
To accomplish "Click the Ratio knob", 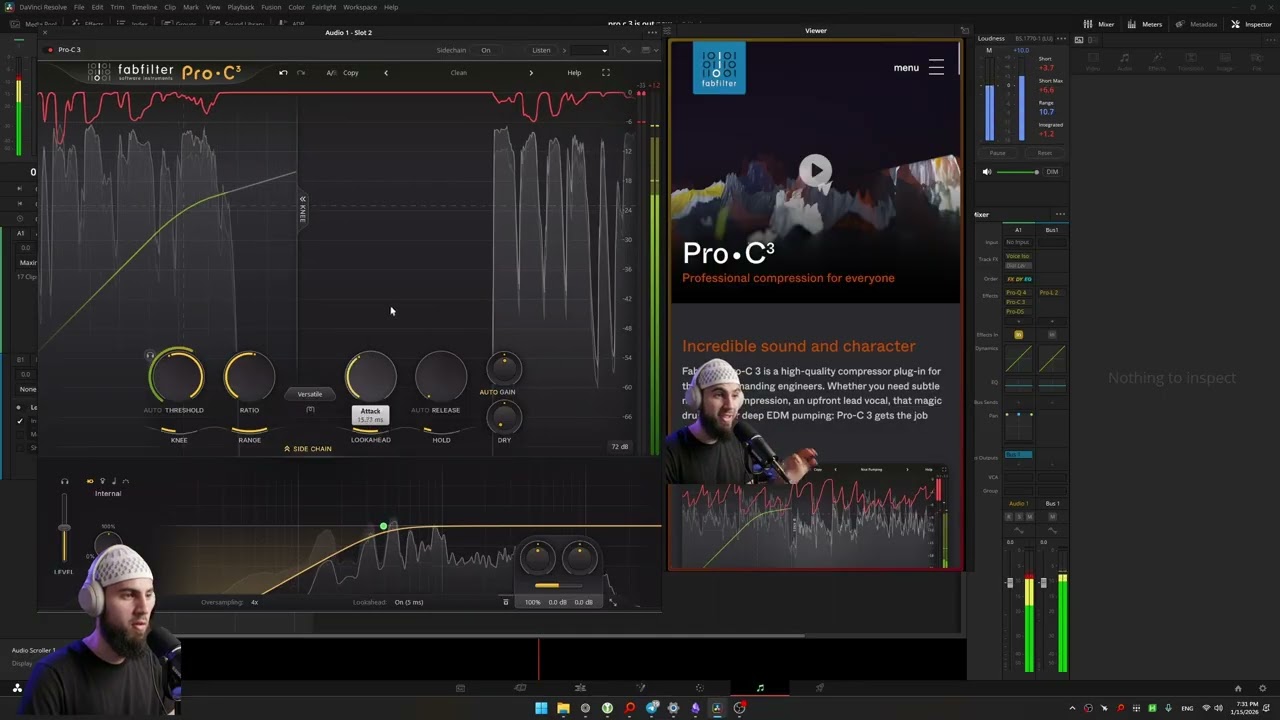I will coord(249,376).
